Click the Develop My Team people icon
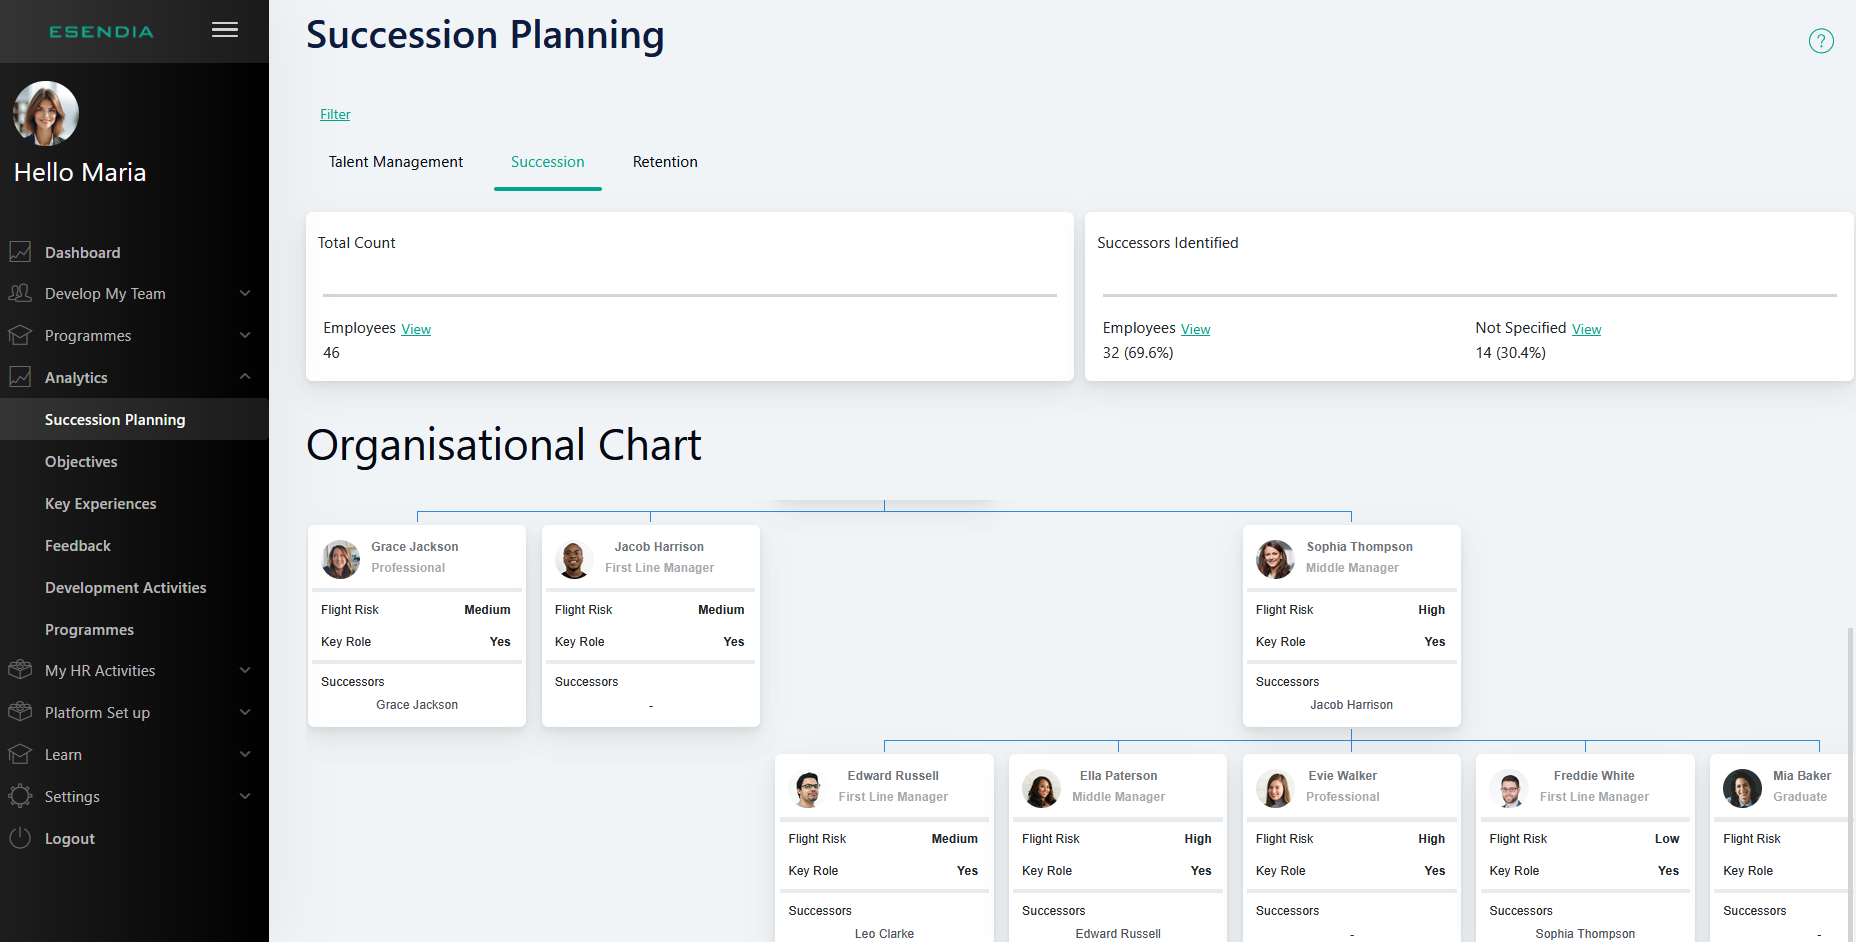This screenshot has height=942, width=1856. (20, 293)
